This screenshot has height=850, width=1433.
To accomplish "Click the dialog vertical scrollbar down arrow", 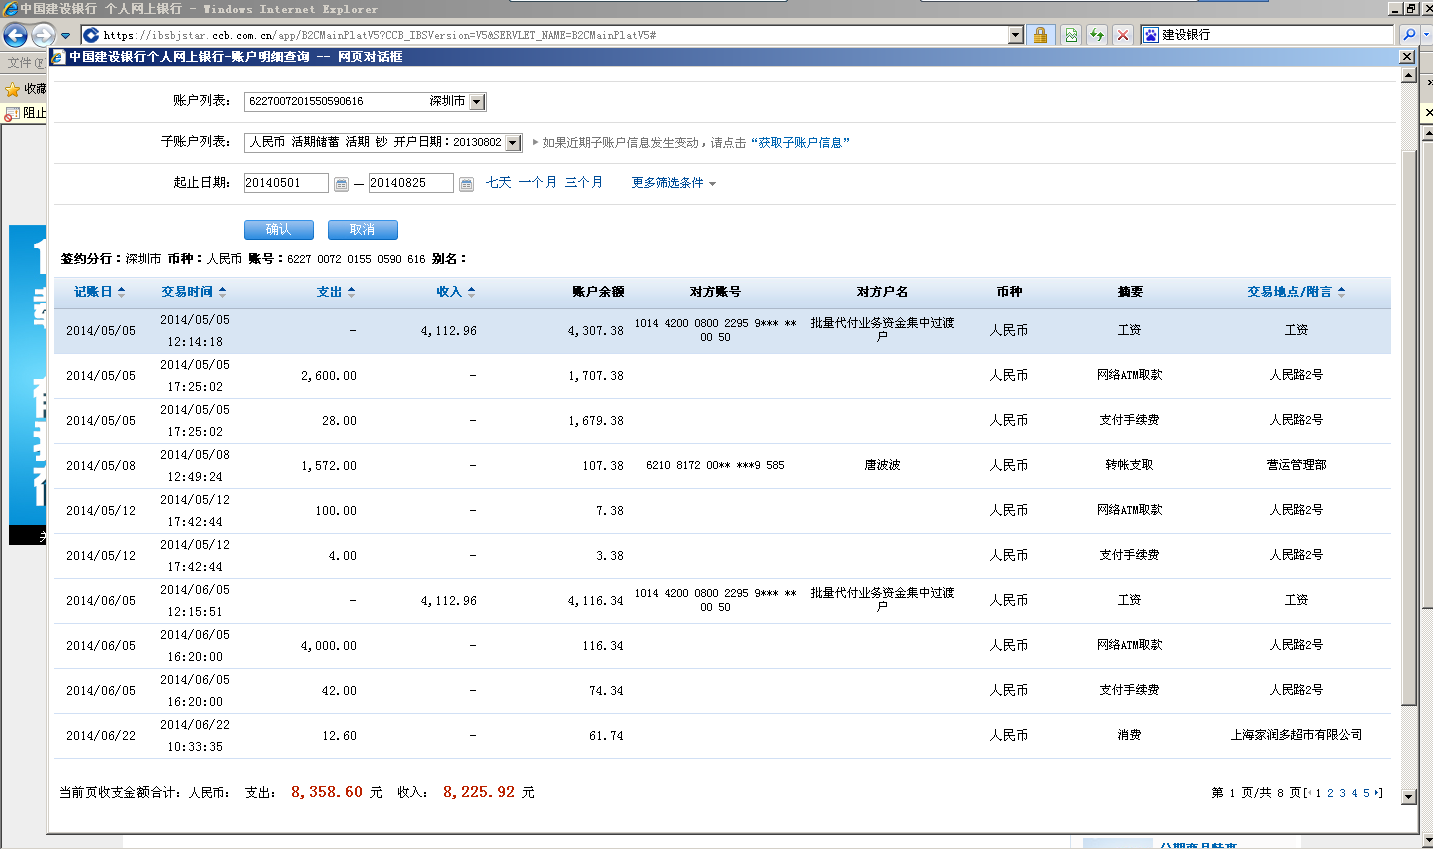I will coord(1408,797).
